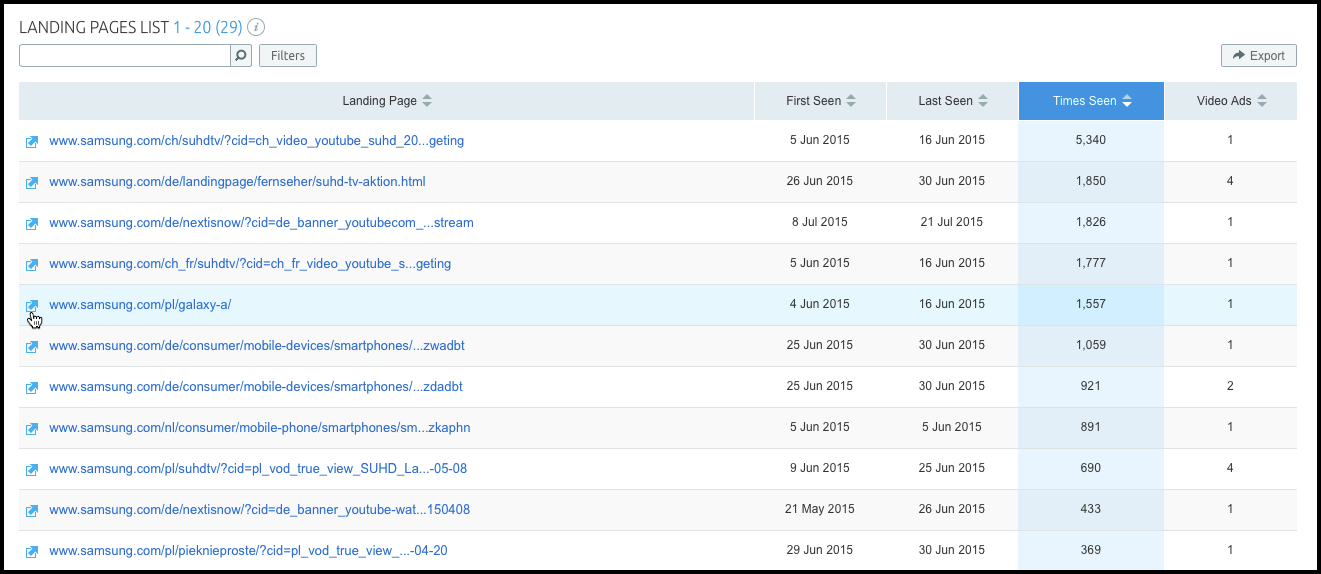Open link samsung.com/de/nextisnow de_banner_youtubecom
The width and height of the screenshot is (1321, 574).
(262, 223)
